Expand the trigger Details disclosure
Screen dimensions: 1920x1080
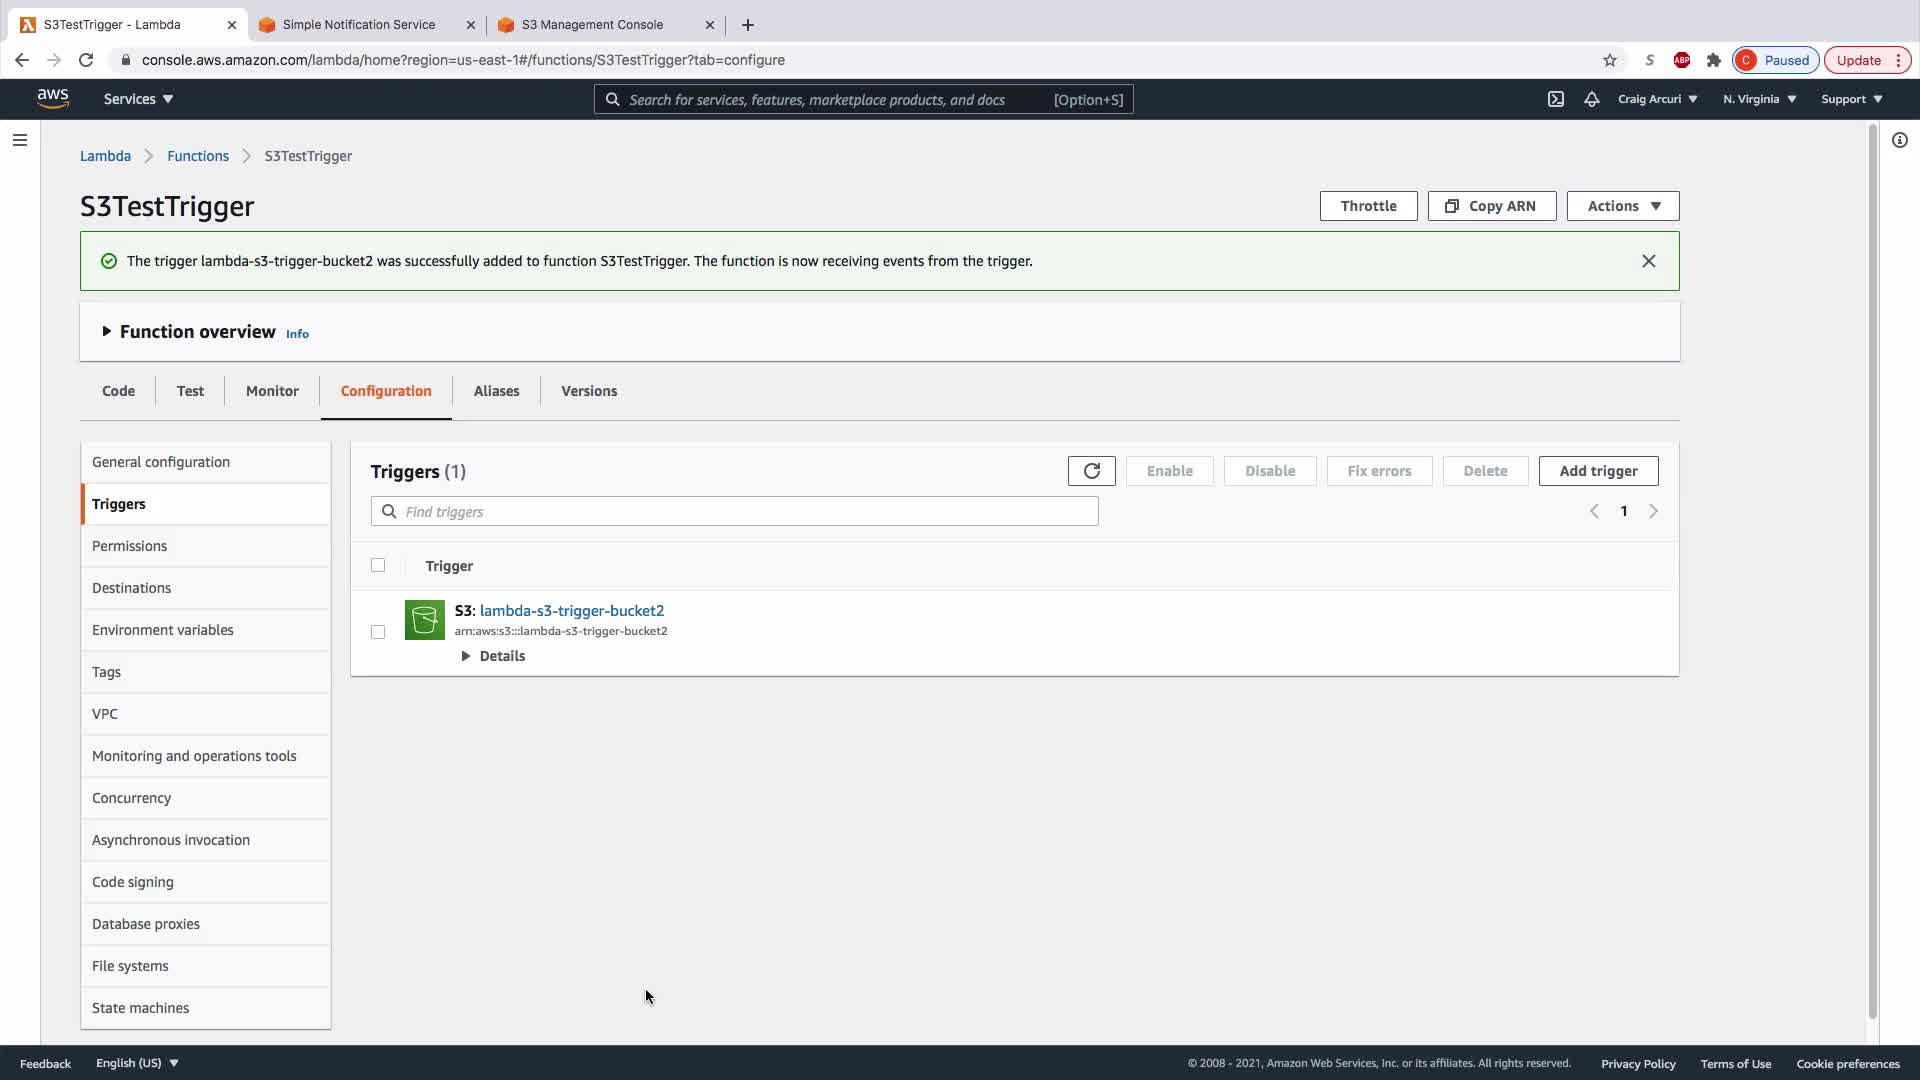[x=466, y=656]
